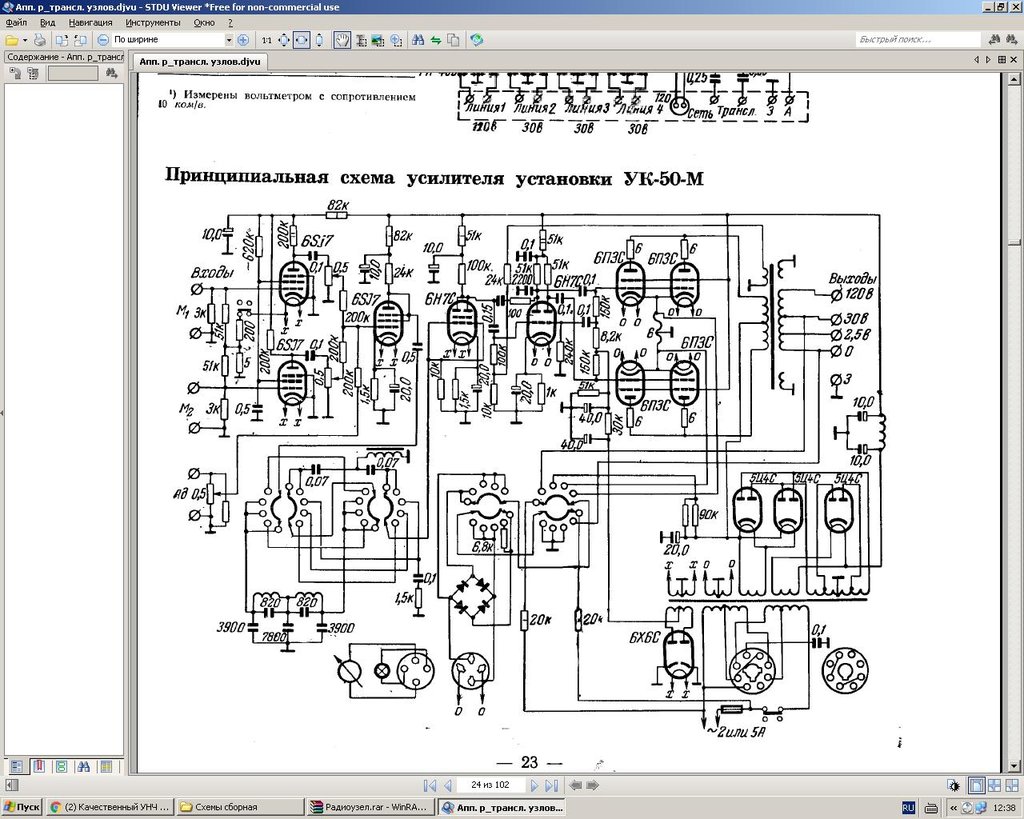Click the copy pages icon in toolbar
Image resolution: width=1024 pixels, height=819 pixels.
(x=453, y=40)
